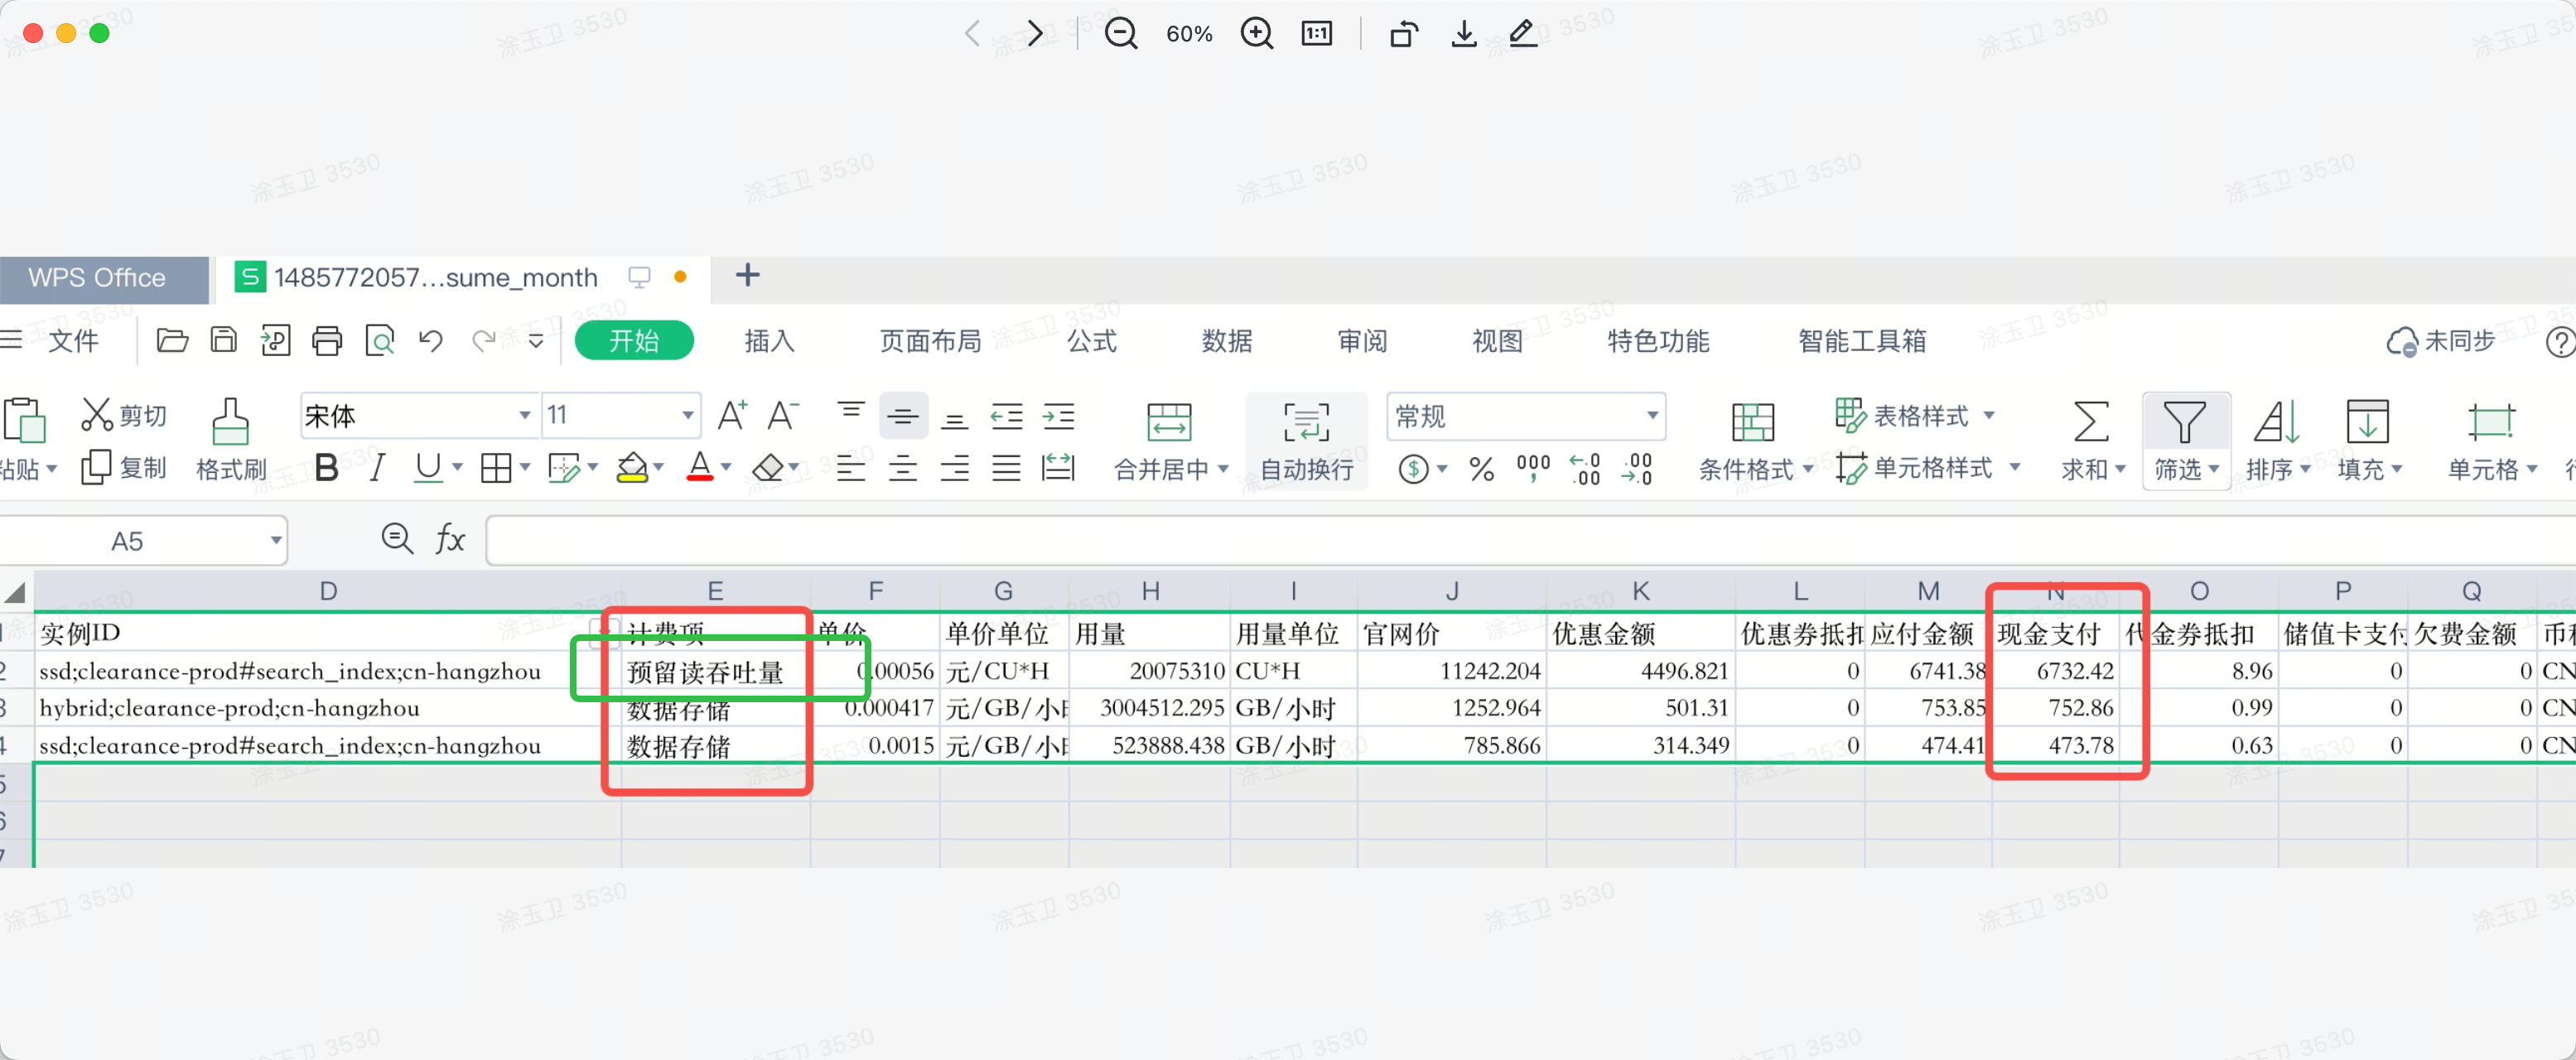Redo the last action
The width and height of the screenshot is (2576, 1060).
(x=484, y=341)
